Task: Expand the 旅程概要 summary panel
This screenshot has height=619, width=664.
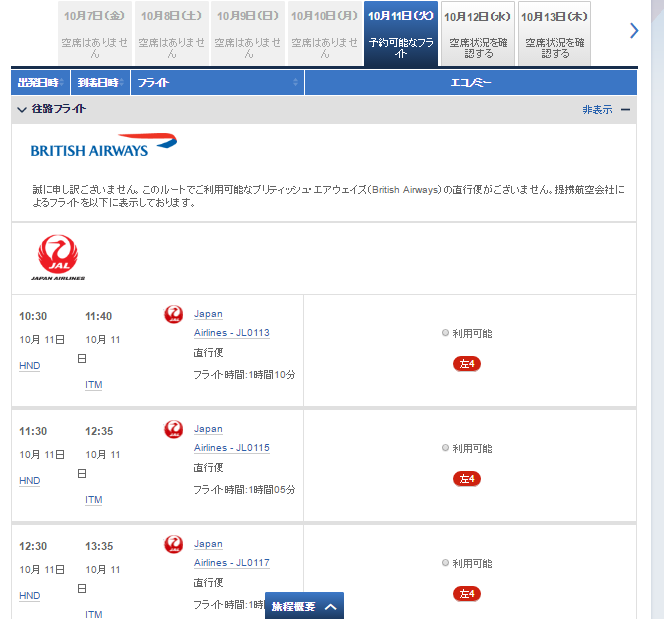Action: point(304,606)
